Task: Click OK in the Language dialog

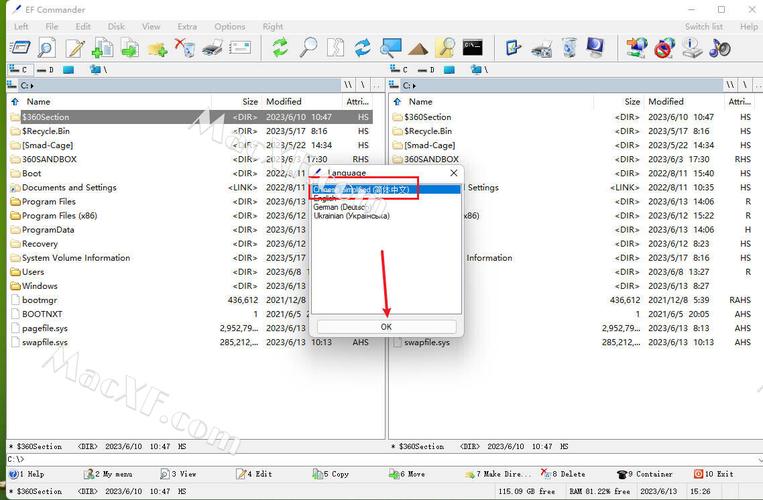Action: click(386, 327)
